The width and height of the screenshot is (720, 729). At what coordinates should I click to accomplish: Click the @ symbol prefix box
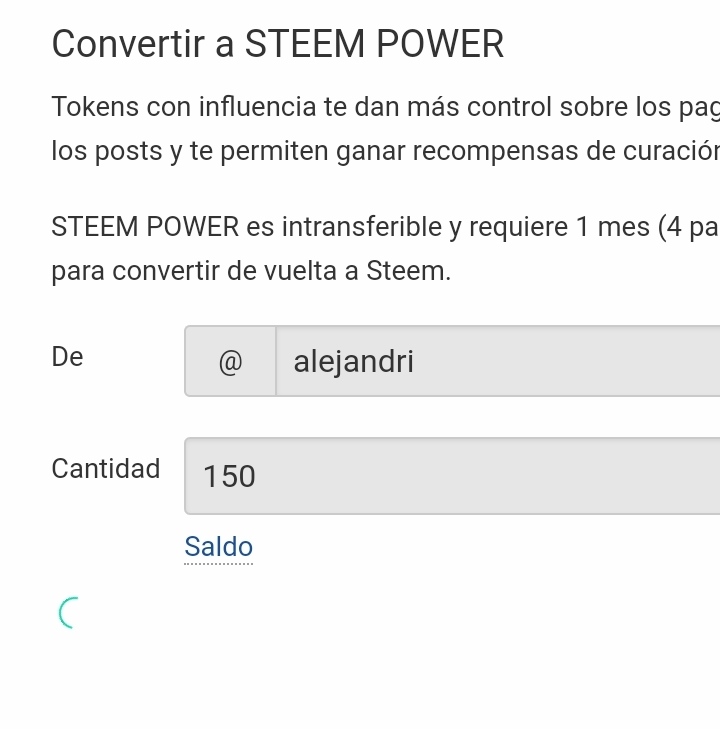pyautogui.click(x=230, y=361)
